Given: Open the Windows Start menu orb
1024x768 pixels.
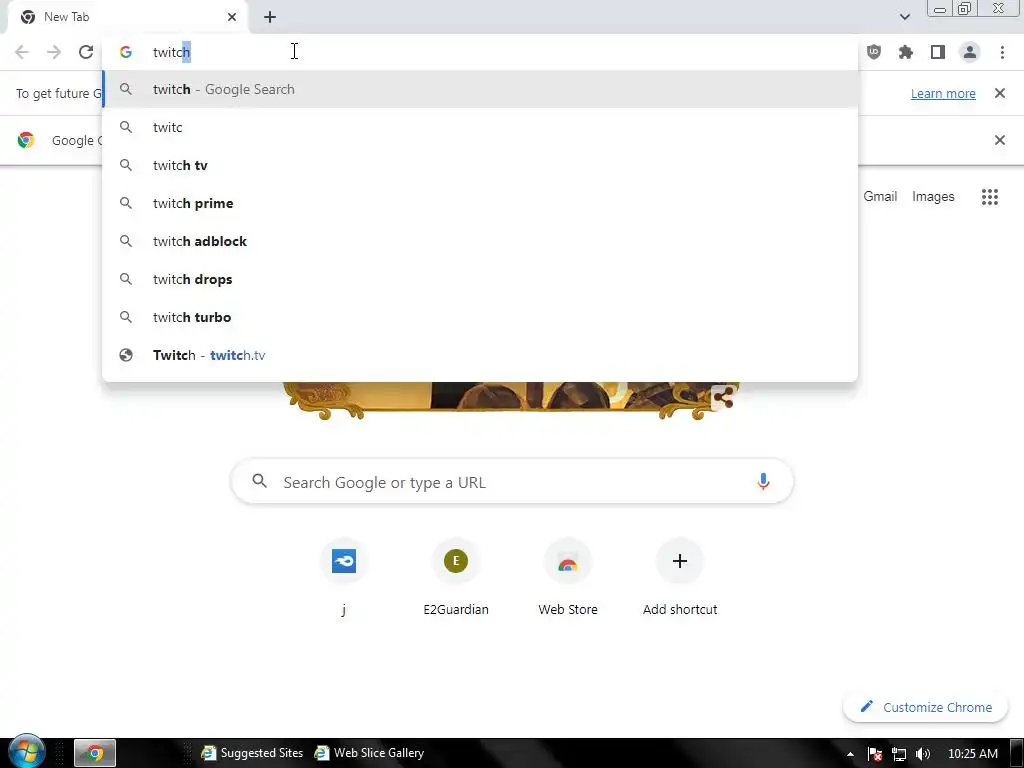Looking at the screenshot, I should point(26,752).
